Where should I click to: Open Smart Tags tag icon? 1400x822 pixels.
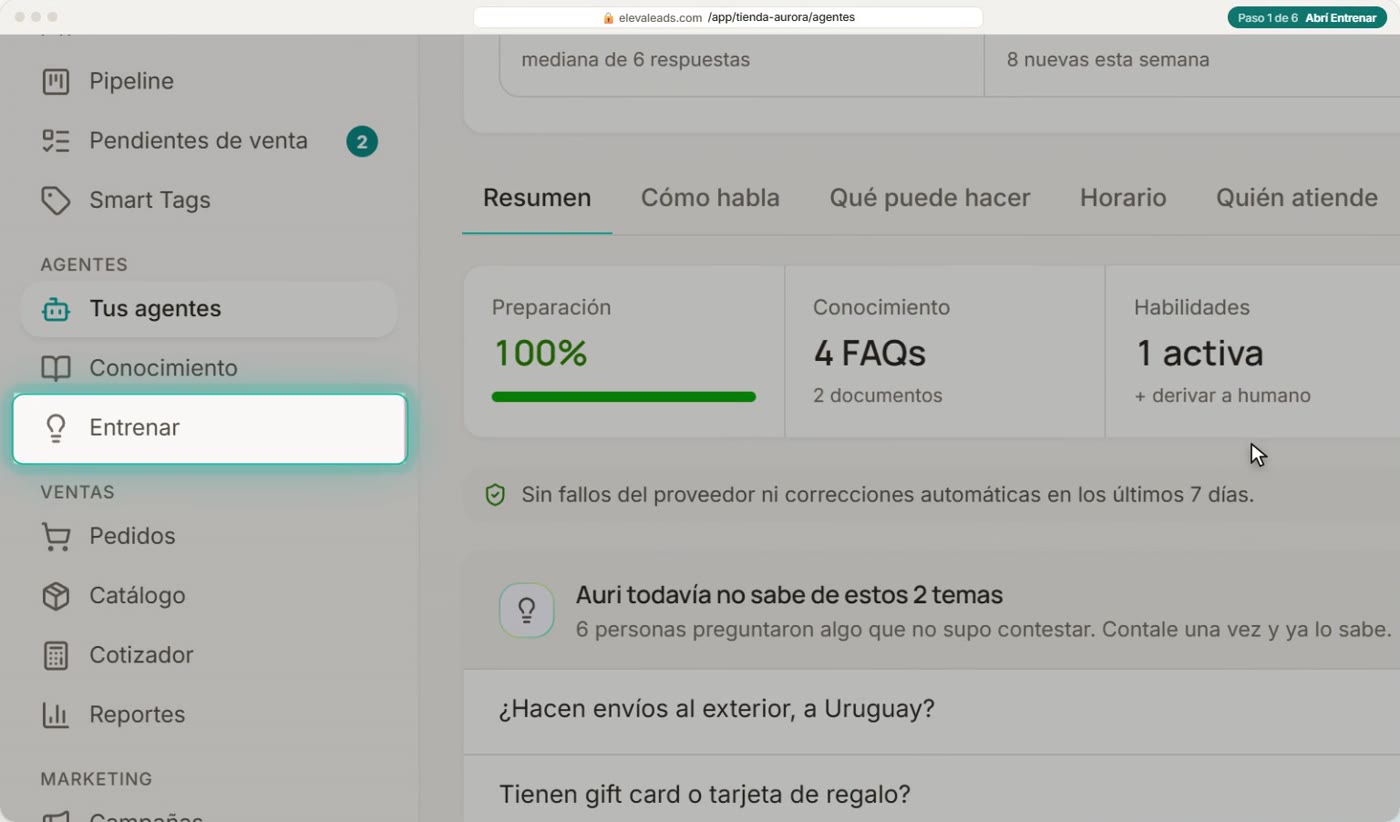[x=56, y=200]
